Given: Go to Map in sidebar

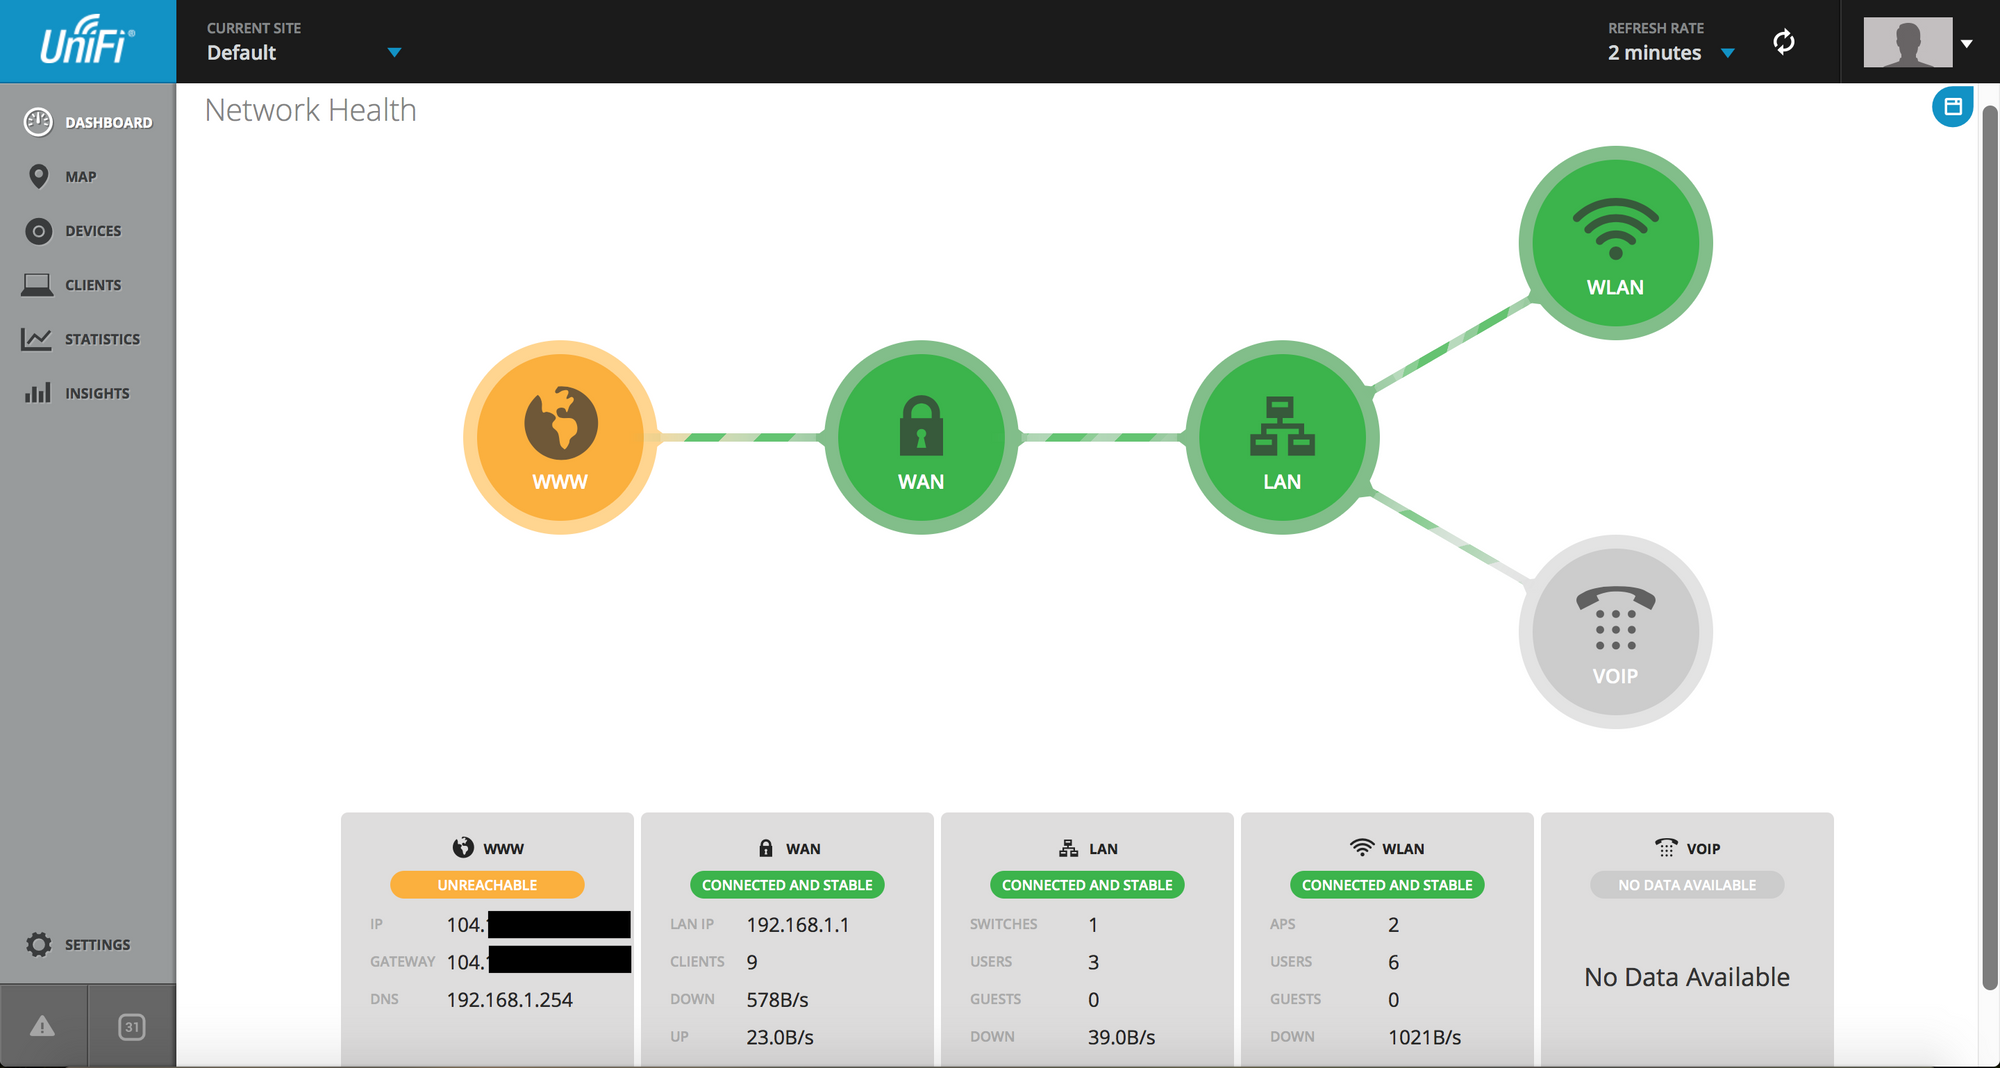Looking at the screenshot, I should tap(80, 177).
